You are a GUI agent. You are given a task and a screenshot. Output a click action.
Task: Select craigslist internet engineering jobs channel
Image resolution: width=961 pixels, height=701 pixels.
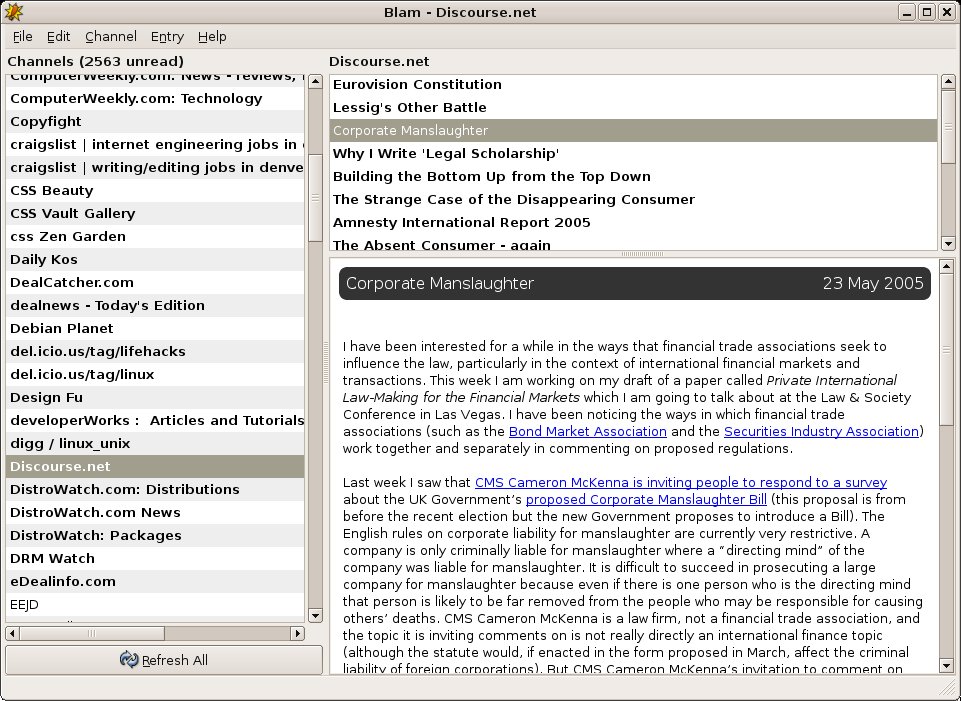click(x=155, y=145)
